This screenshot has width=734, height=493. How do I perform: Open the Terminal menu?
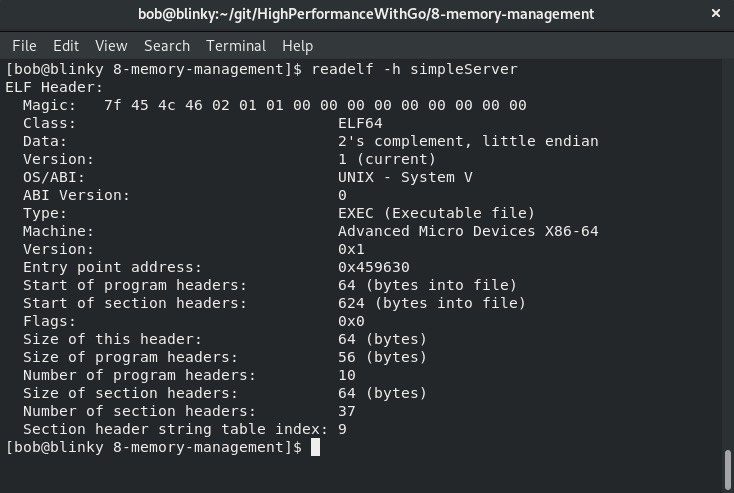point(236,46)
